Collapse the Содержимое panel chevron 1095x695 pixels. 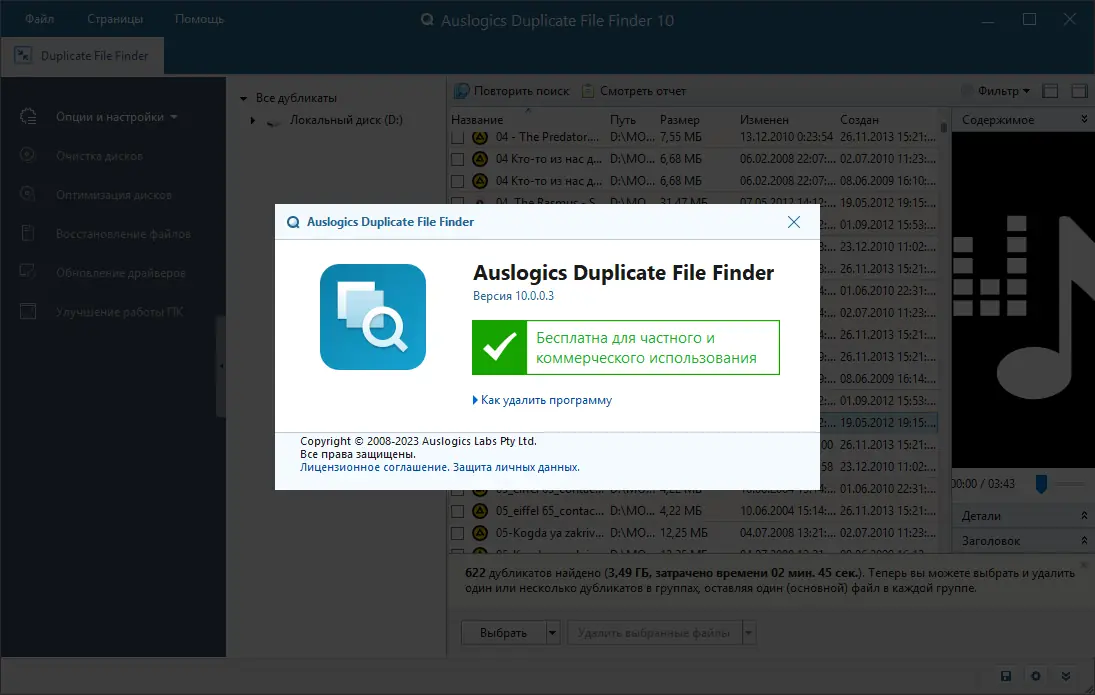coord(1084,119)
